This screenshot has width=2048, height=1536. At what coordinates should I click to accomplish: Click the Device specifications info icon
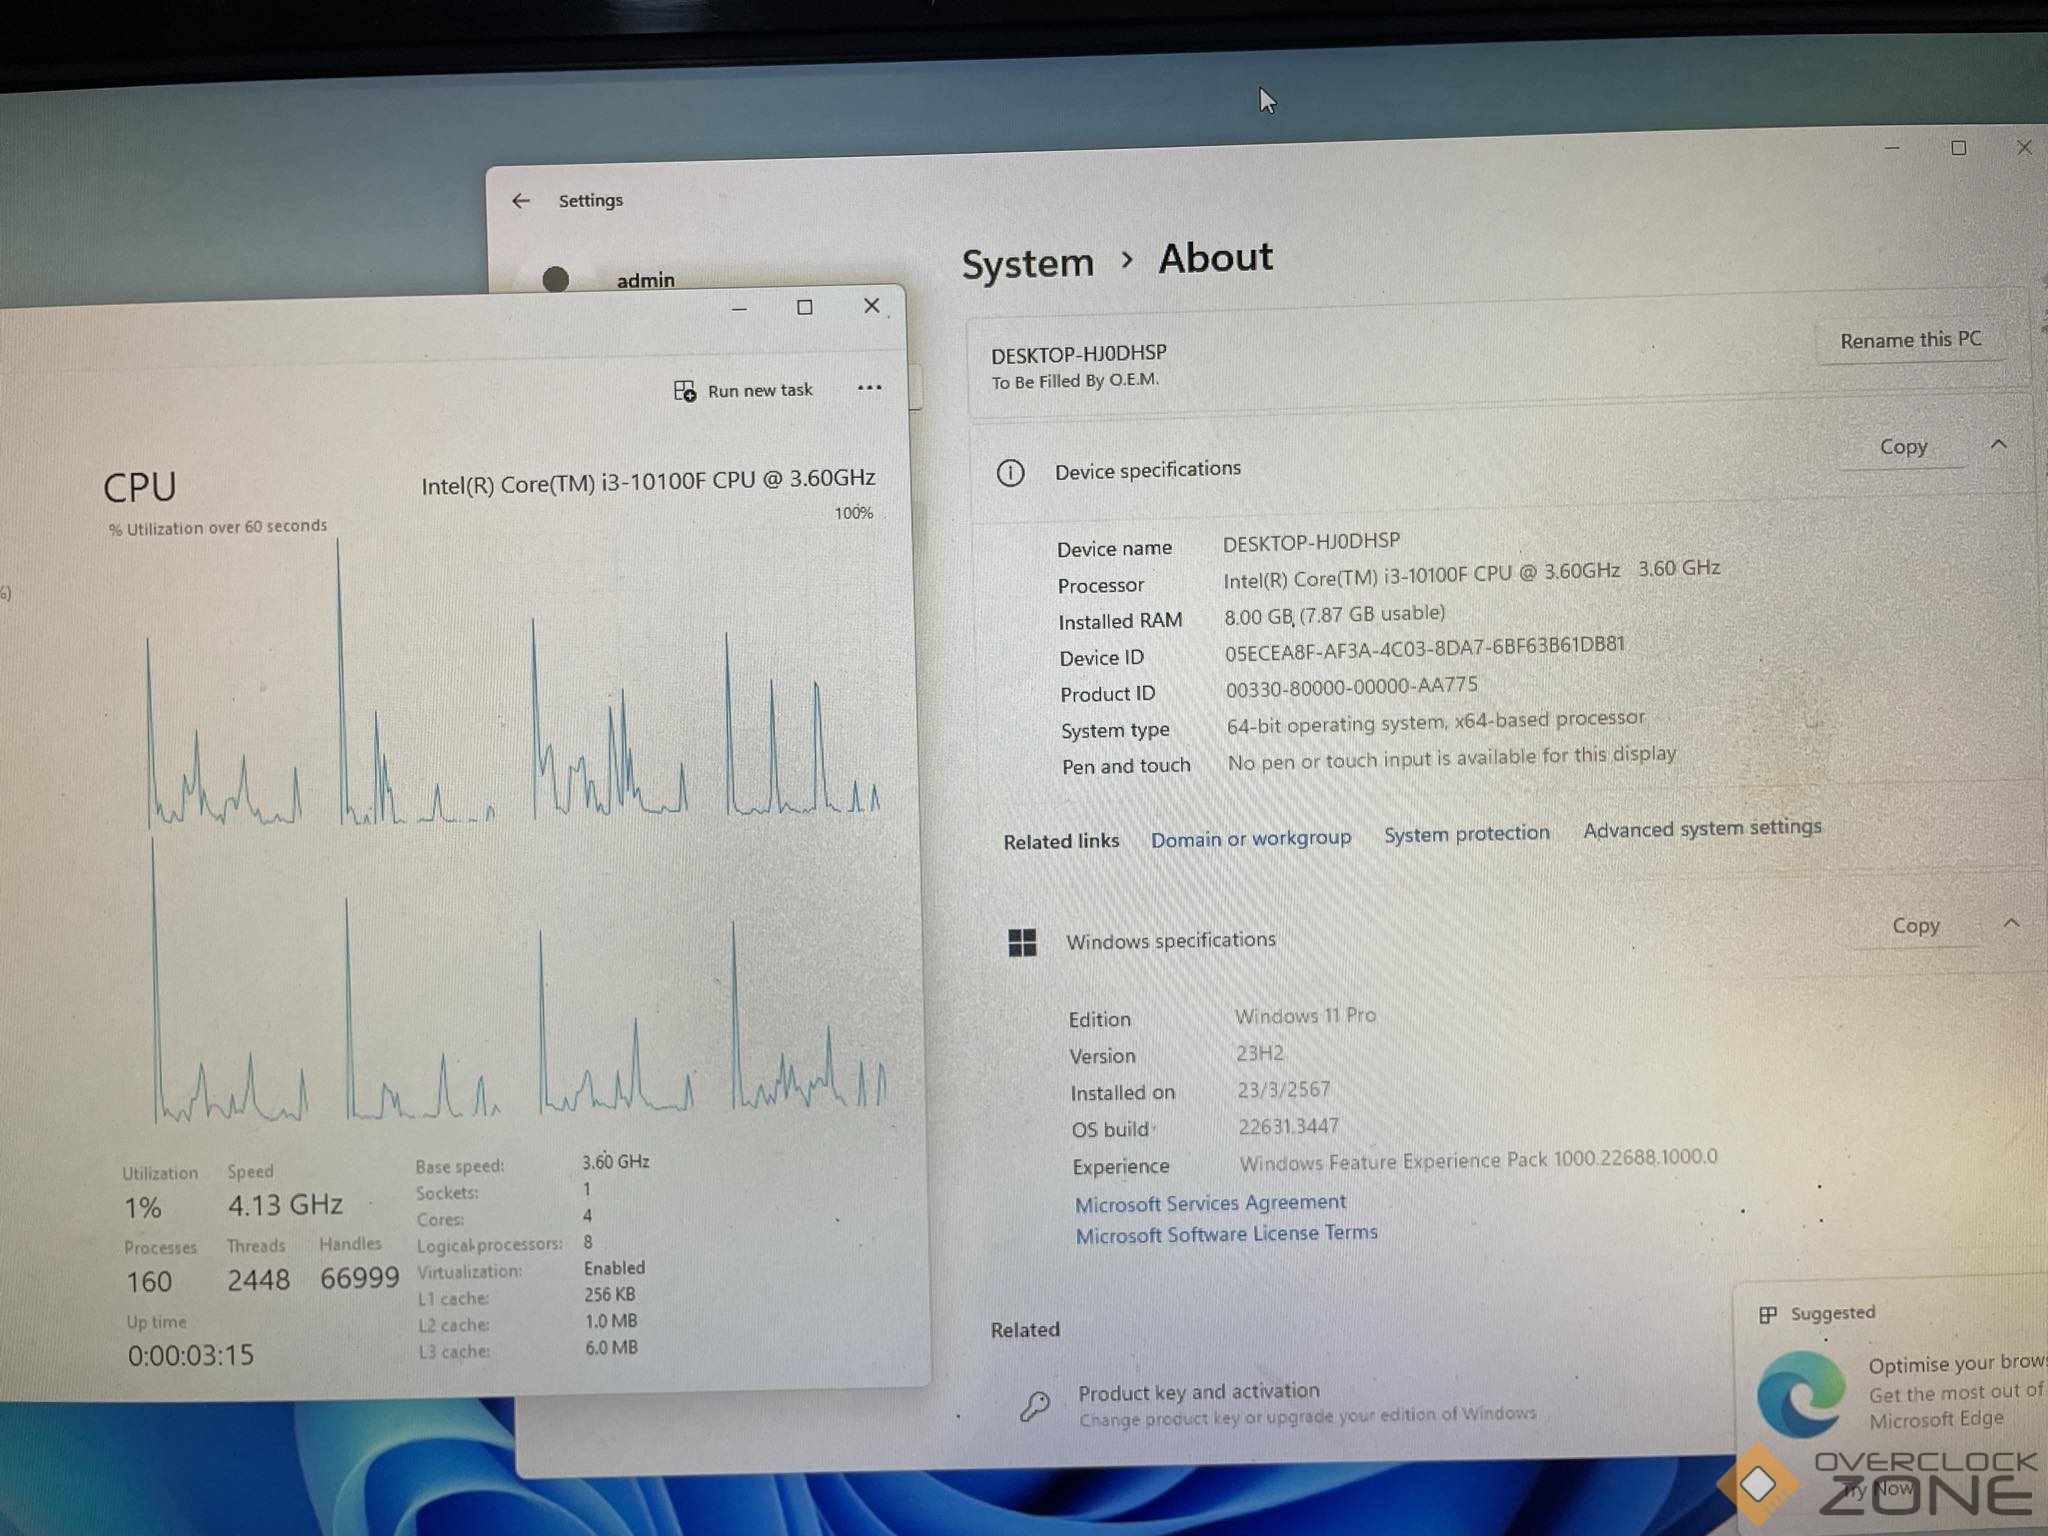pos(1010,472)
